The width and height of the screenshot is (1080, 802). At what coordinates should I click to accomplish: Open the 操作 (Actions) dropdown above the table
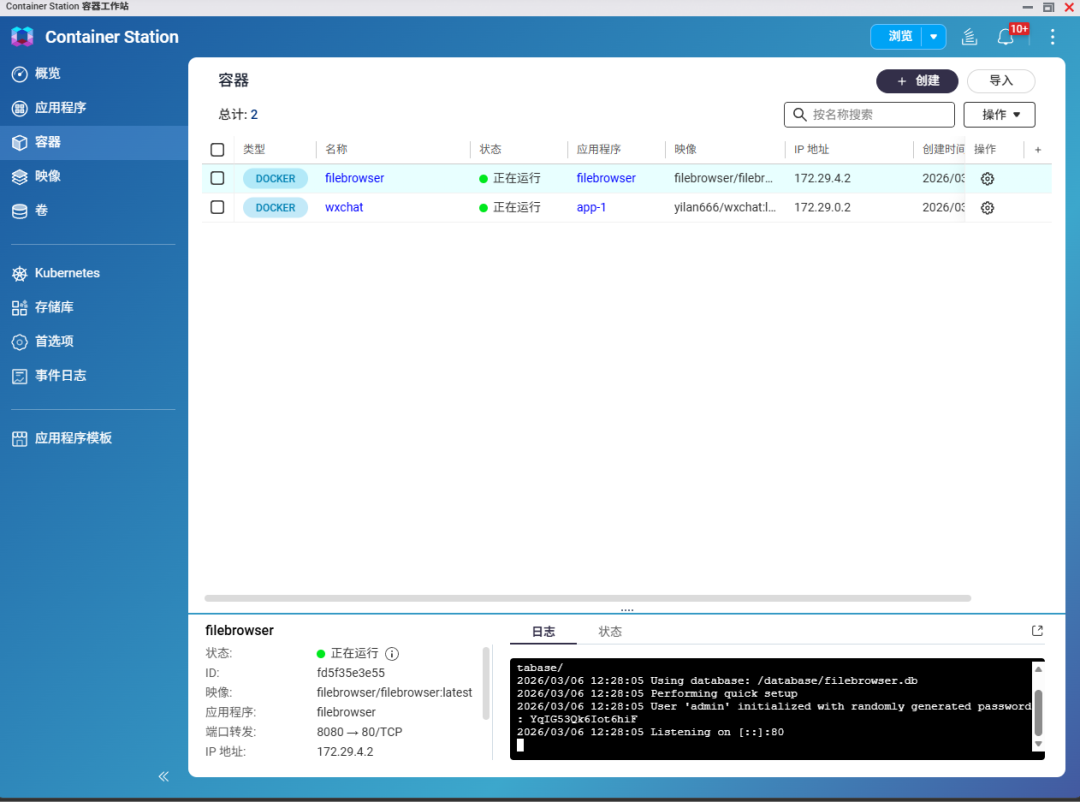click(x=999, y=114)
